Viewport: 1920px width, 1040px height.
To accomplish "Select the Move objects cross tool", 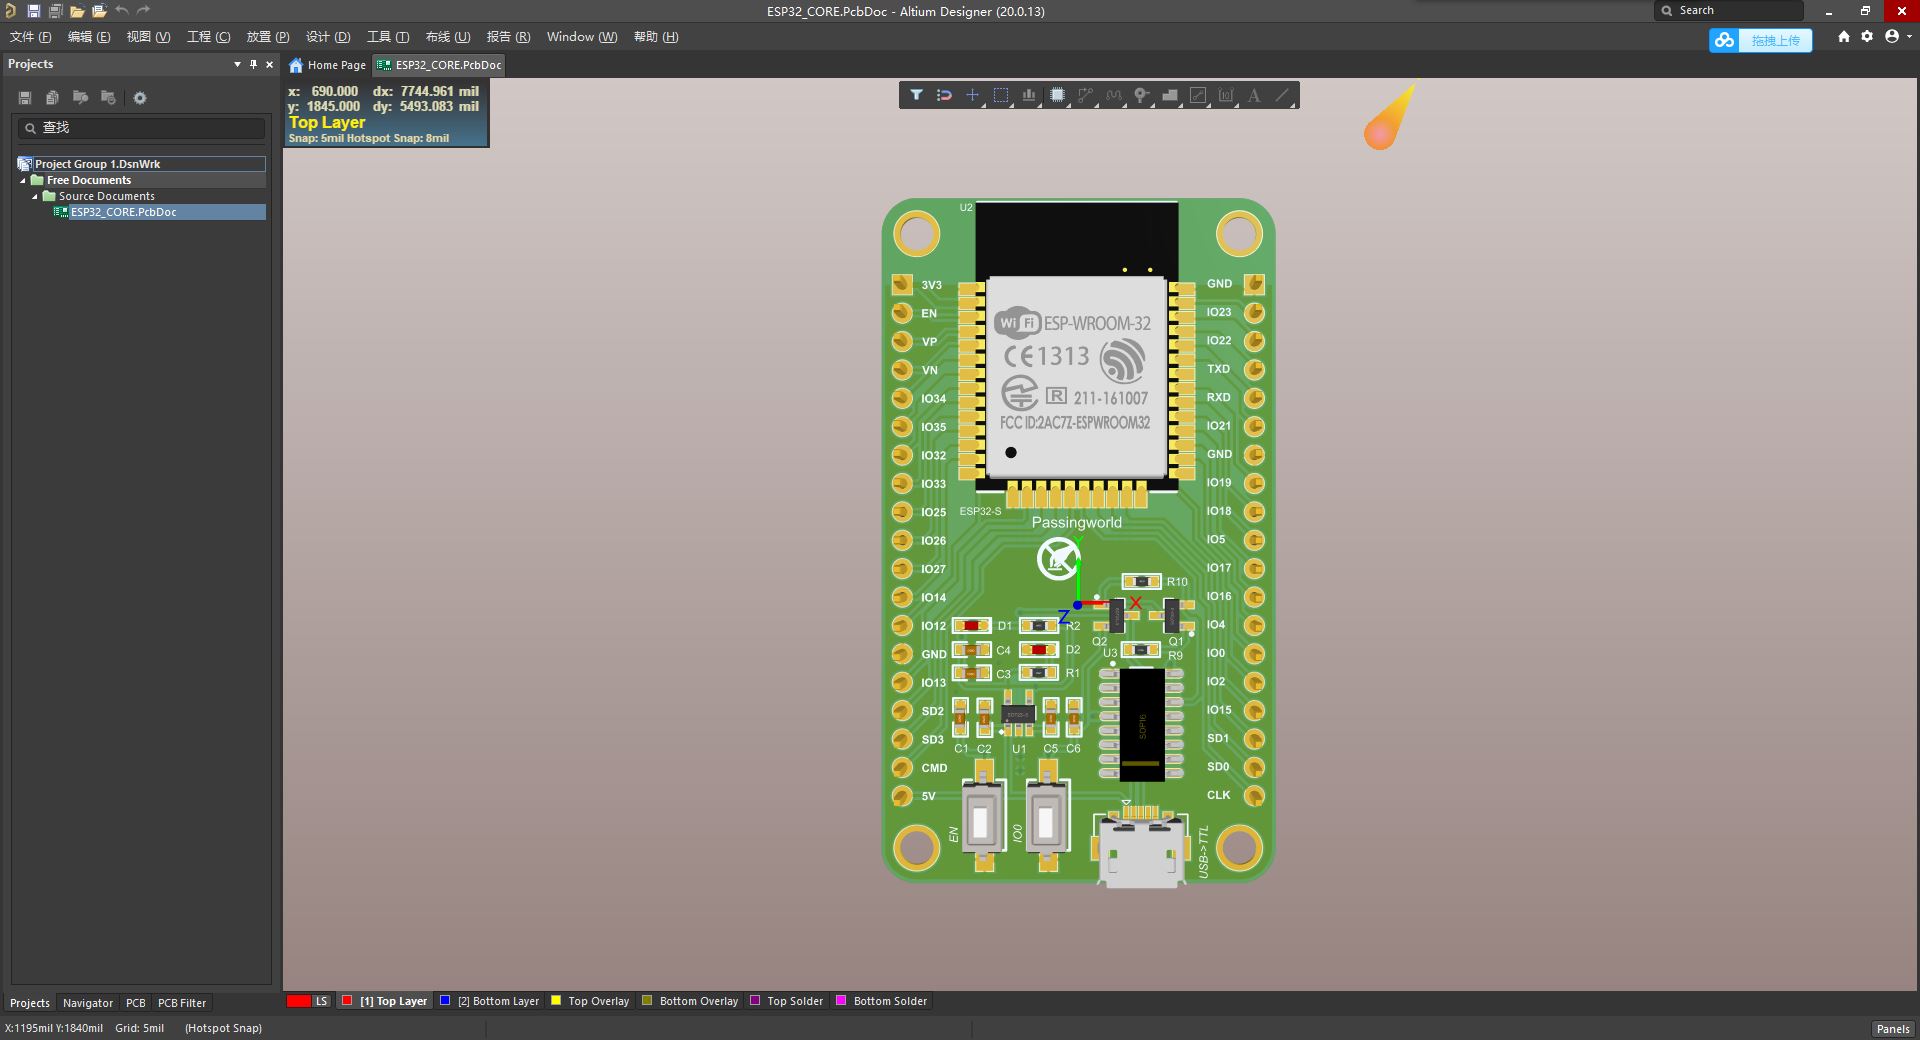I will tap(972, 95).
